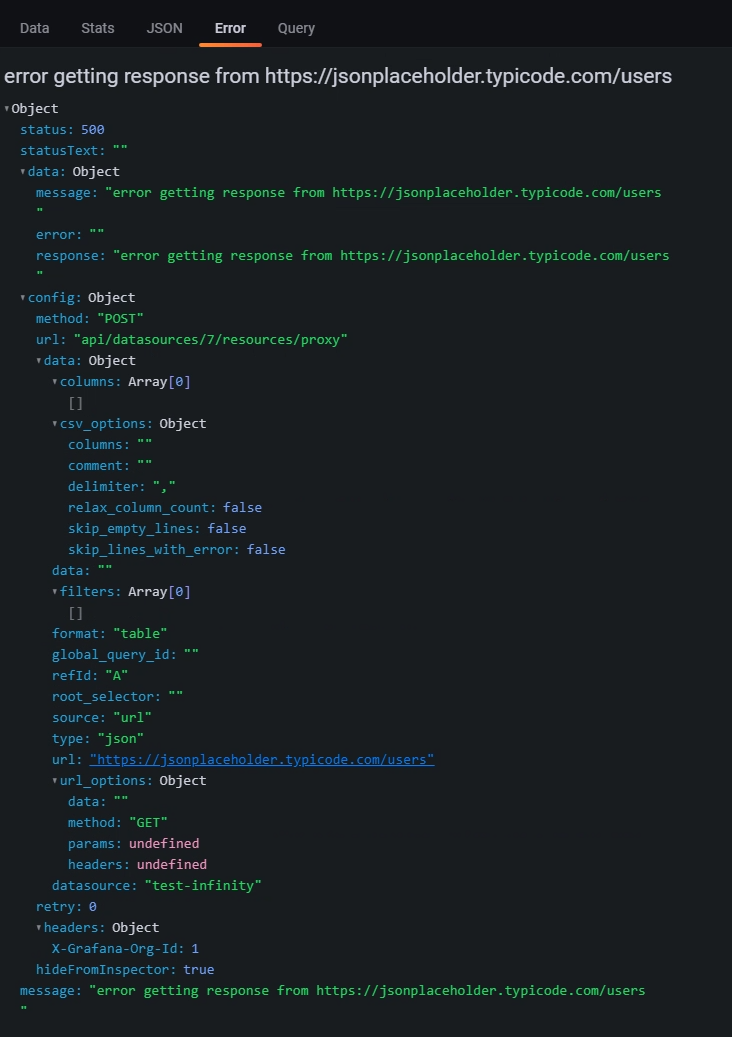Click the method: "GET" row
The width and height of the screenshot is (732, 1037).
(118, 823)
